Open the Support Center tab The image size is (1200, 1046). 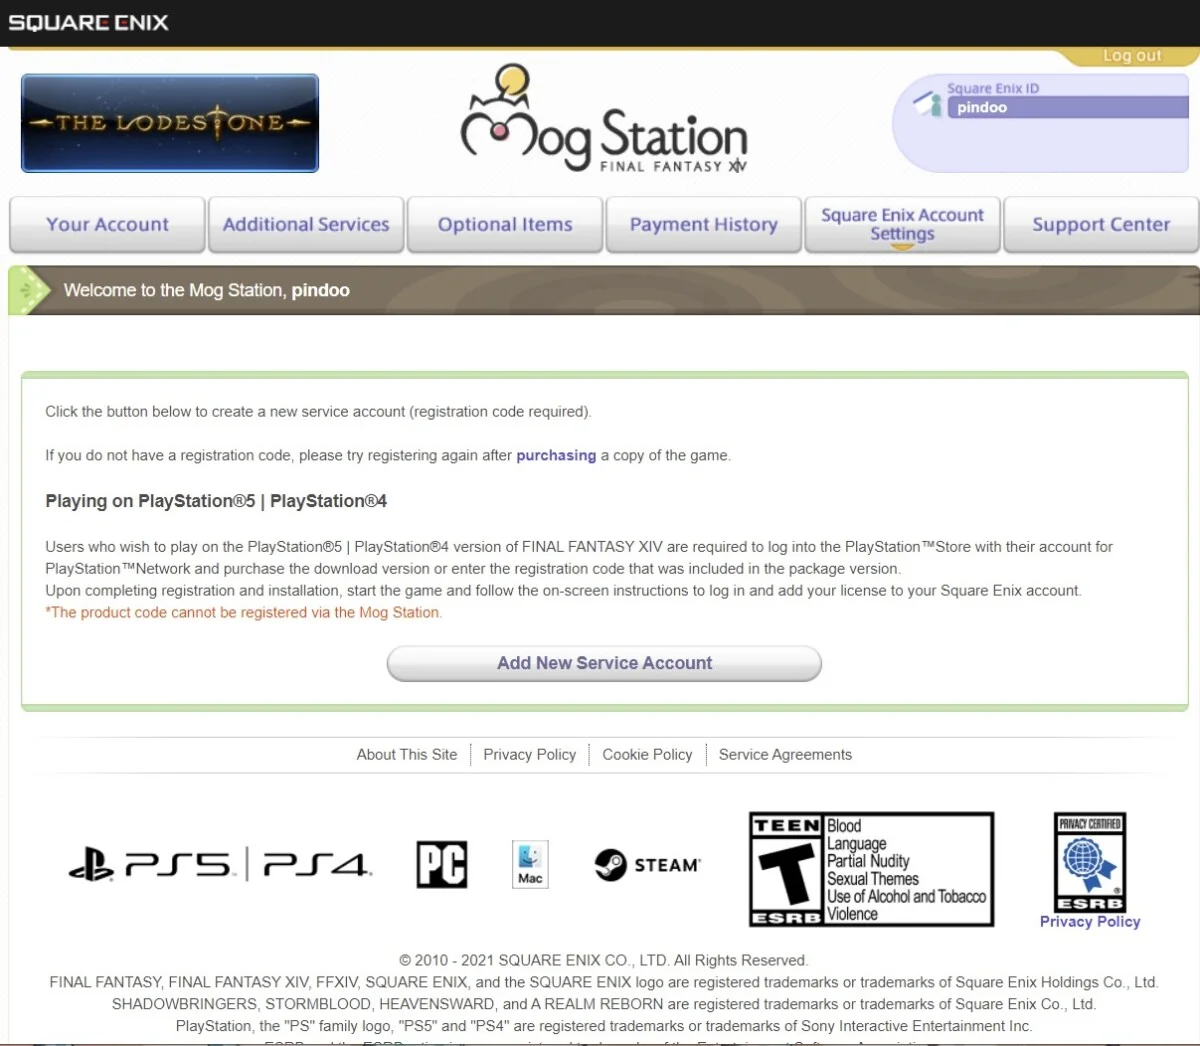(1101, 225)
